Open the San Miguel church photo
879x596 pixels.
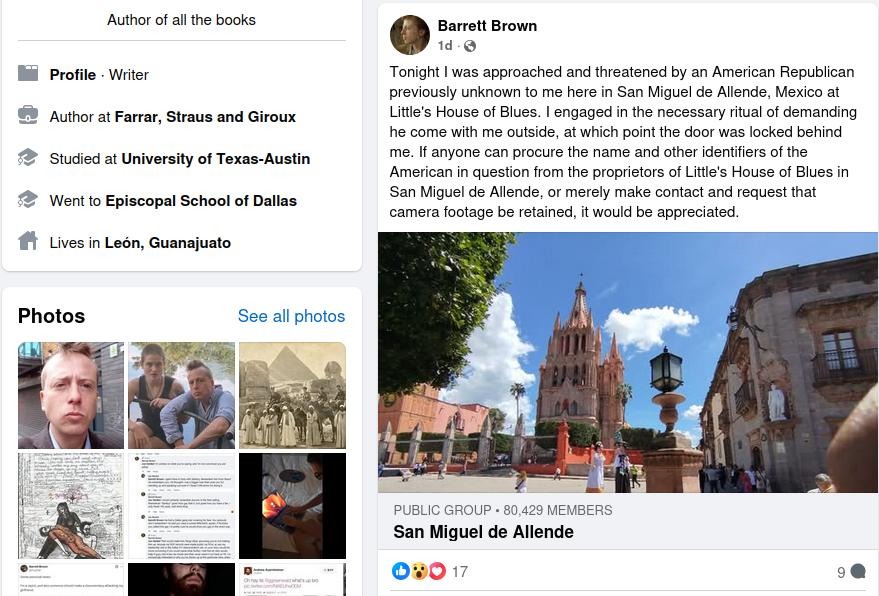pos(628,363)
